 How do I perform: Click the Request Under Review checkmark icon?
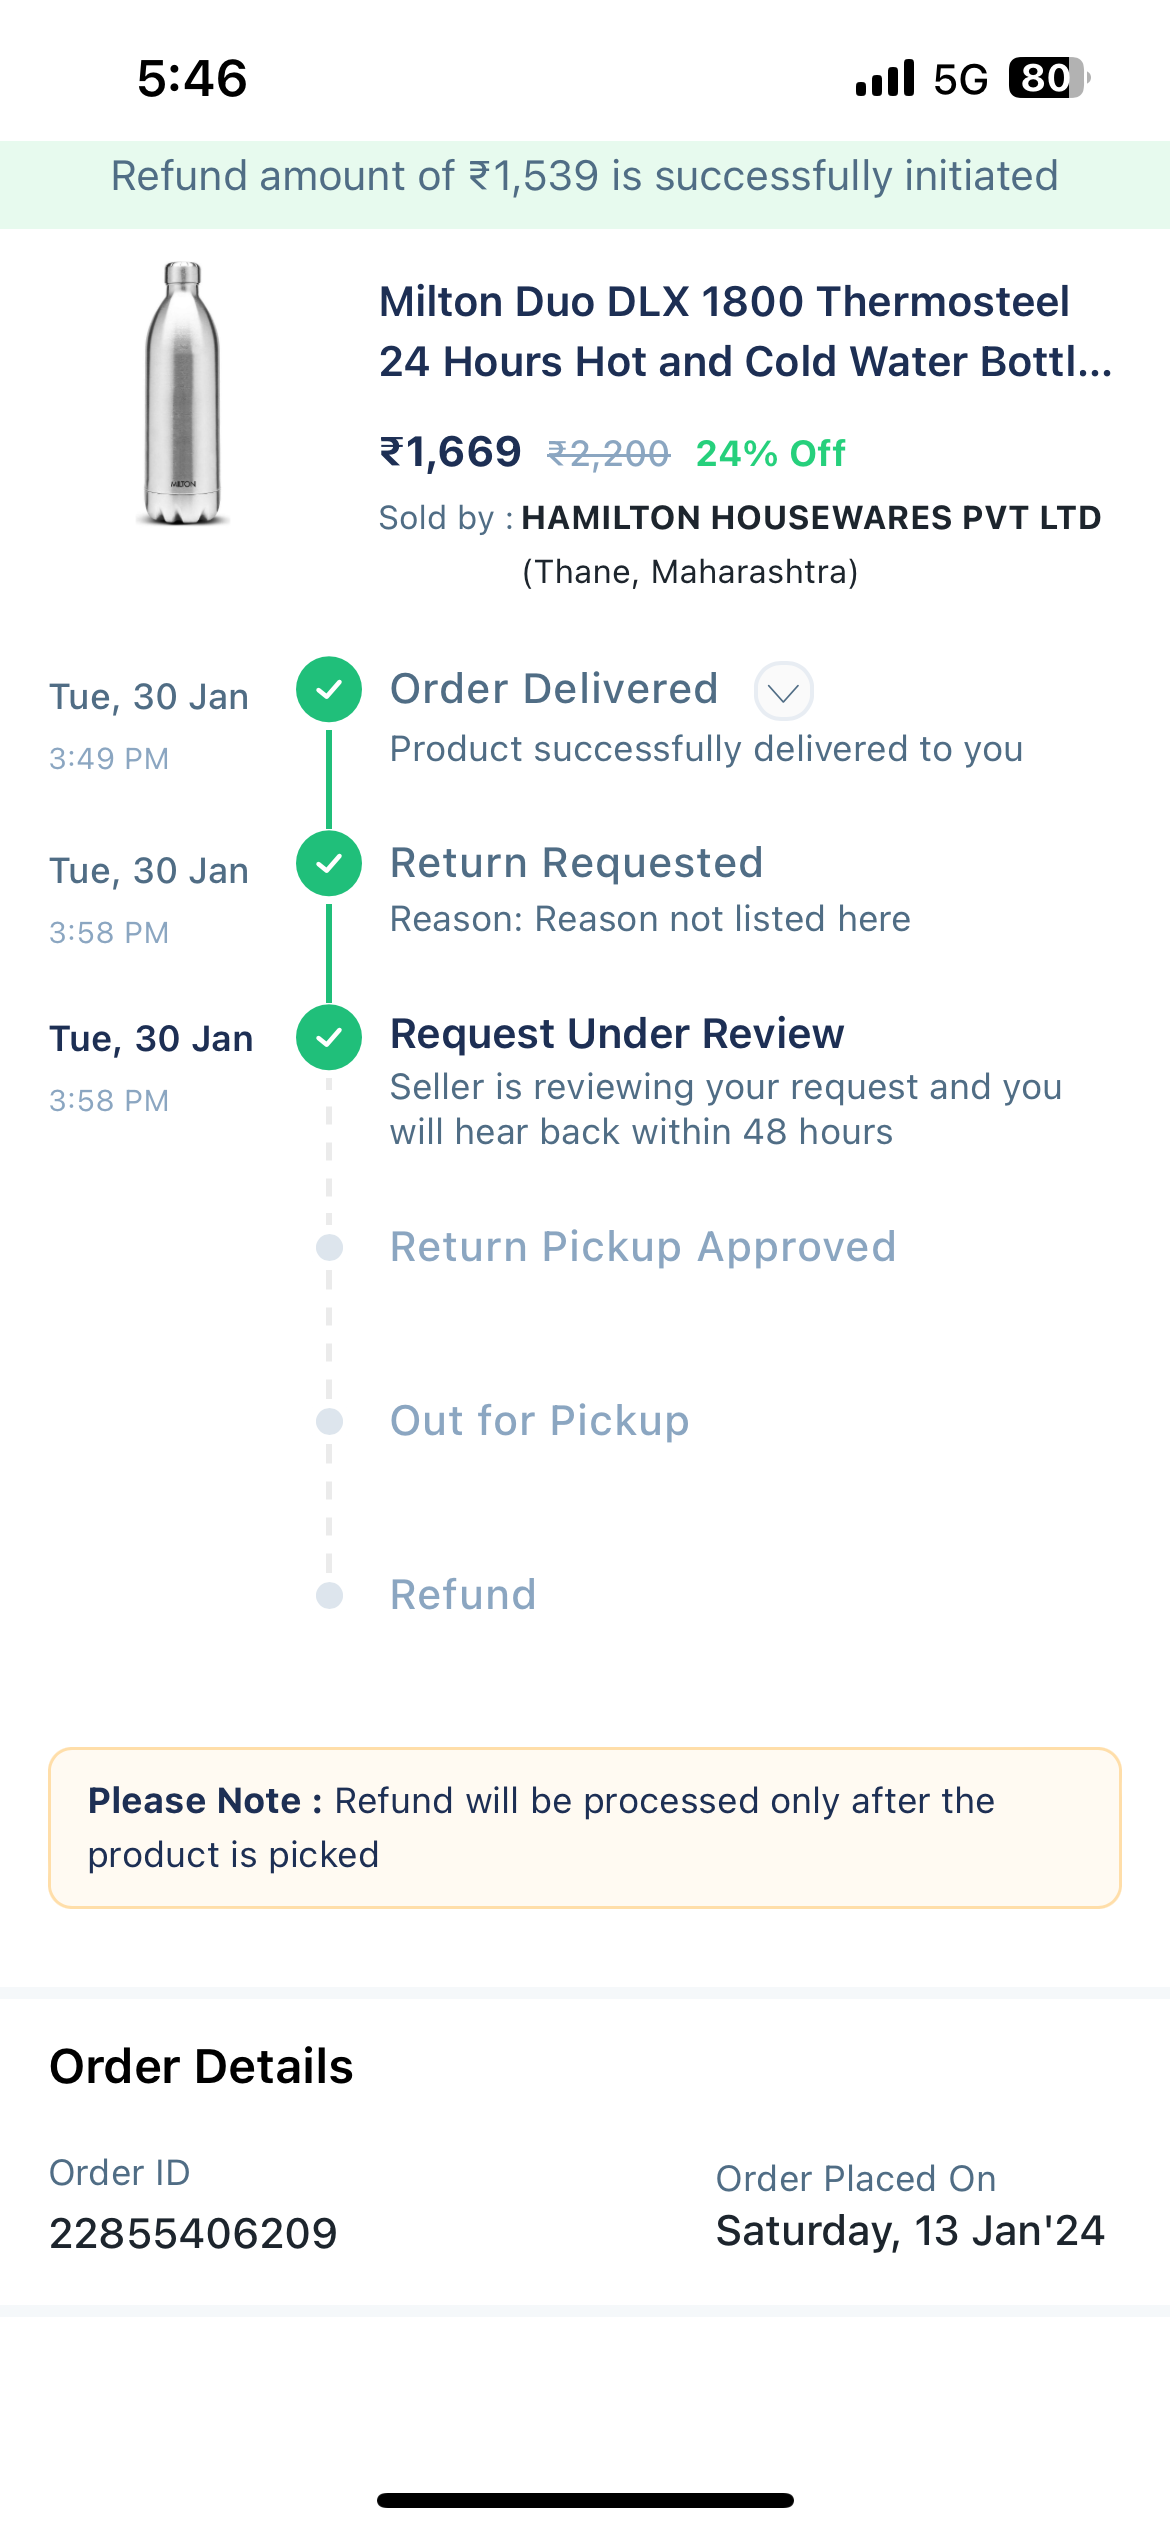(x=329, y=1037)
